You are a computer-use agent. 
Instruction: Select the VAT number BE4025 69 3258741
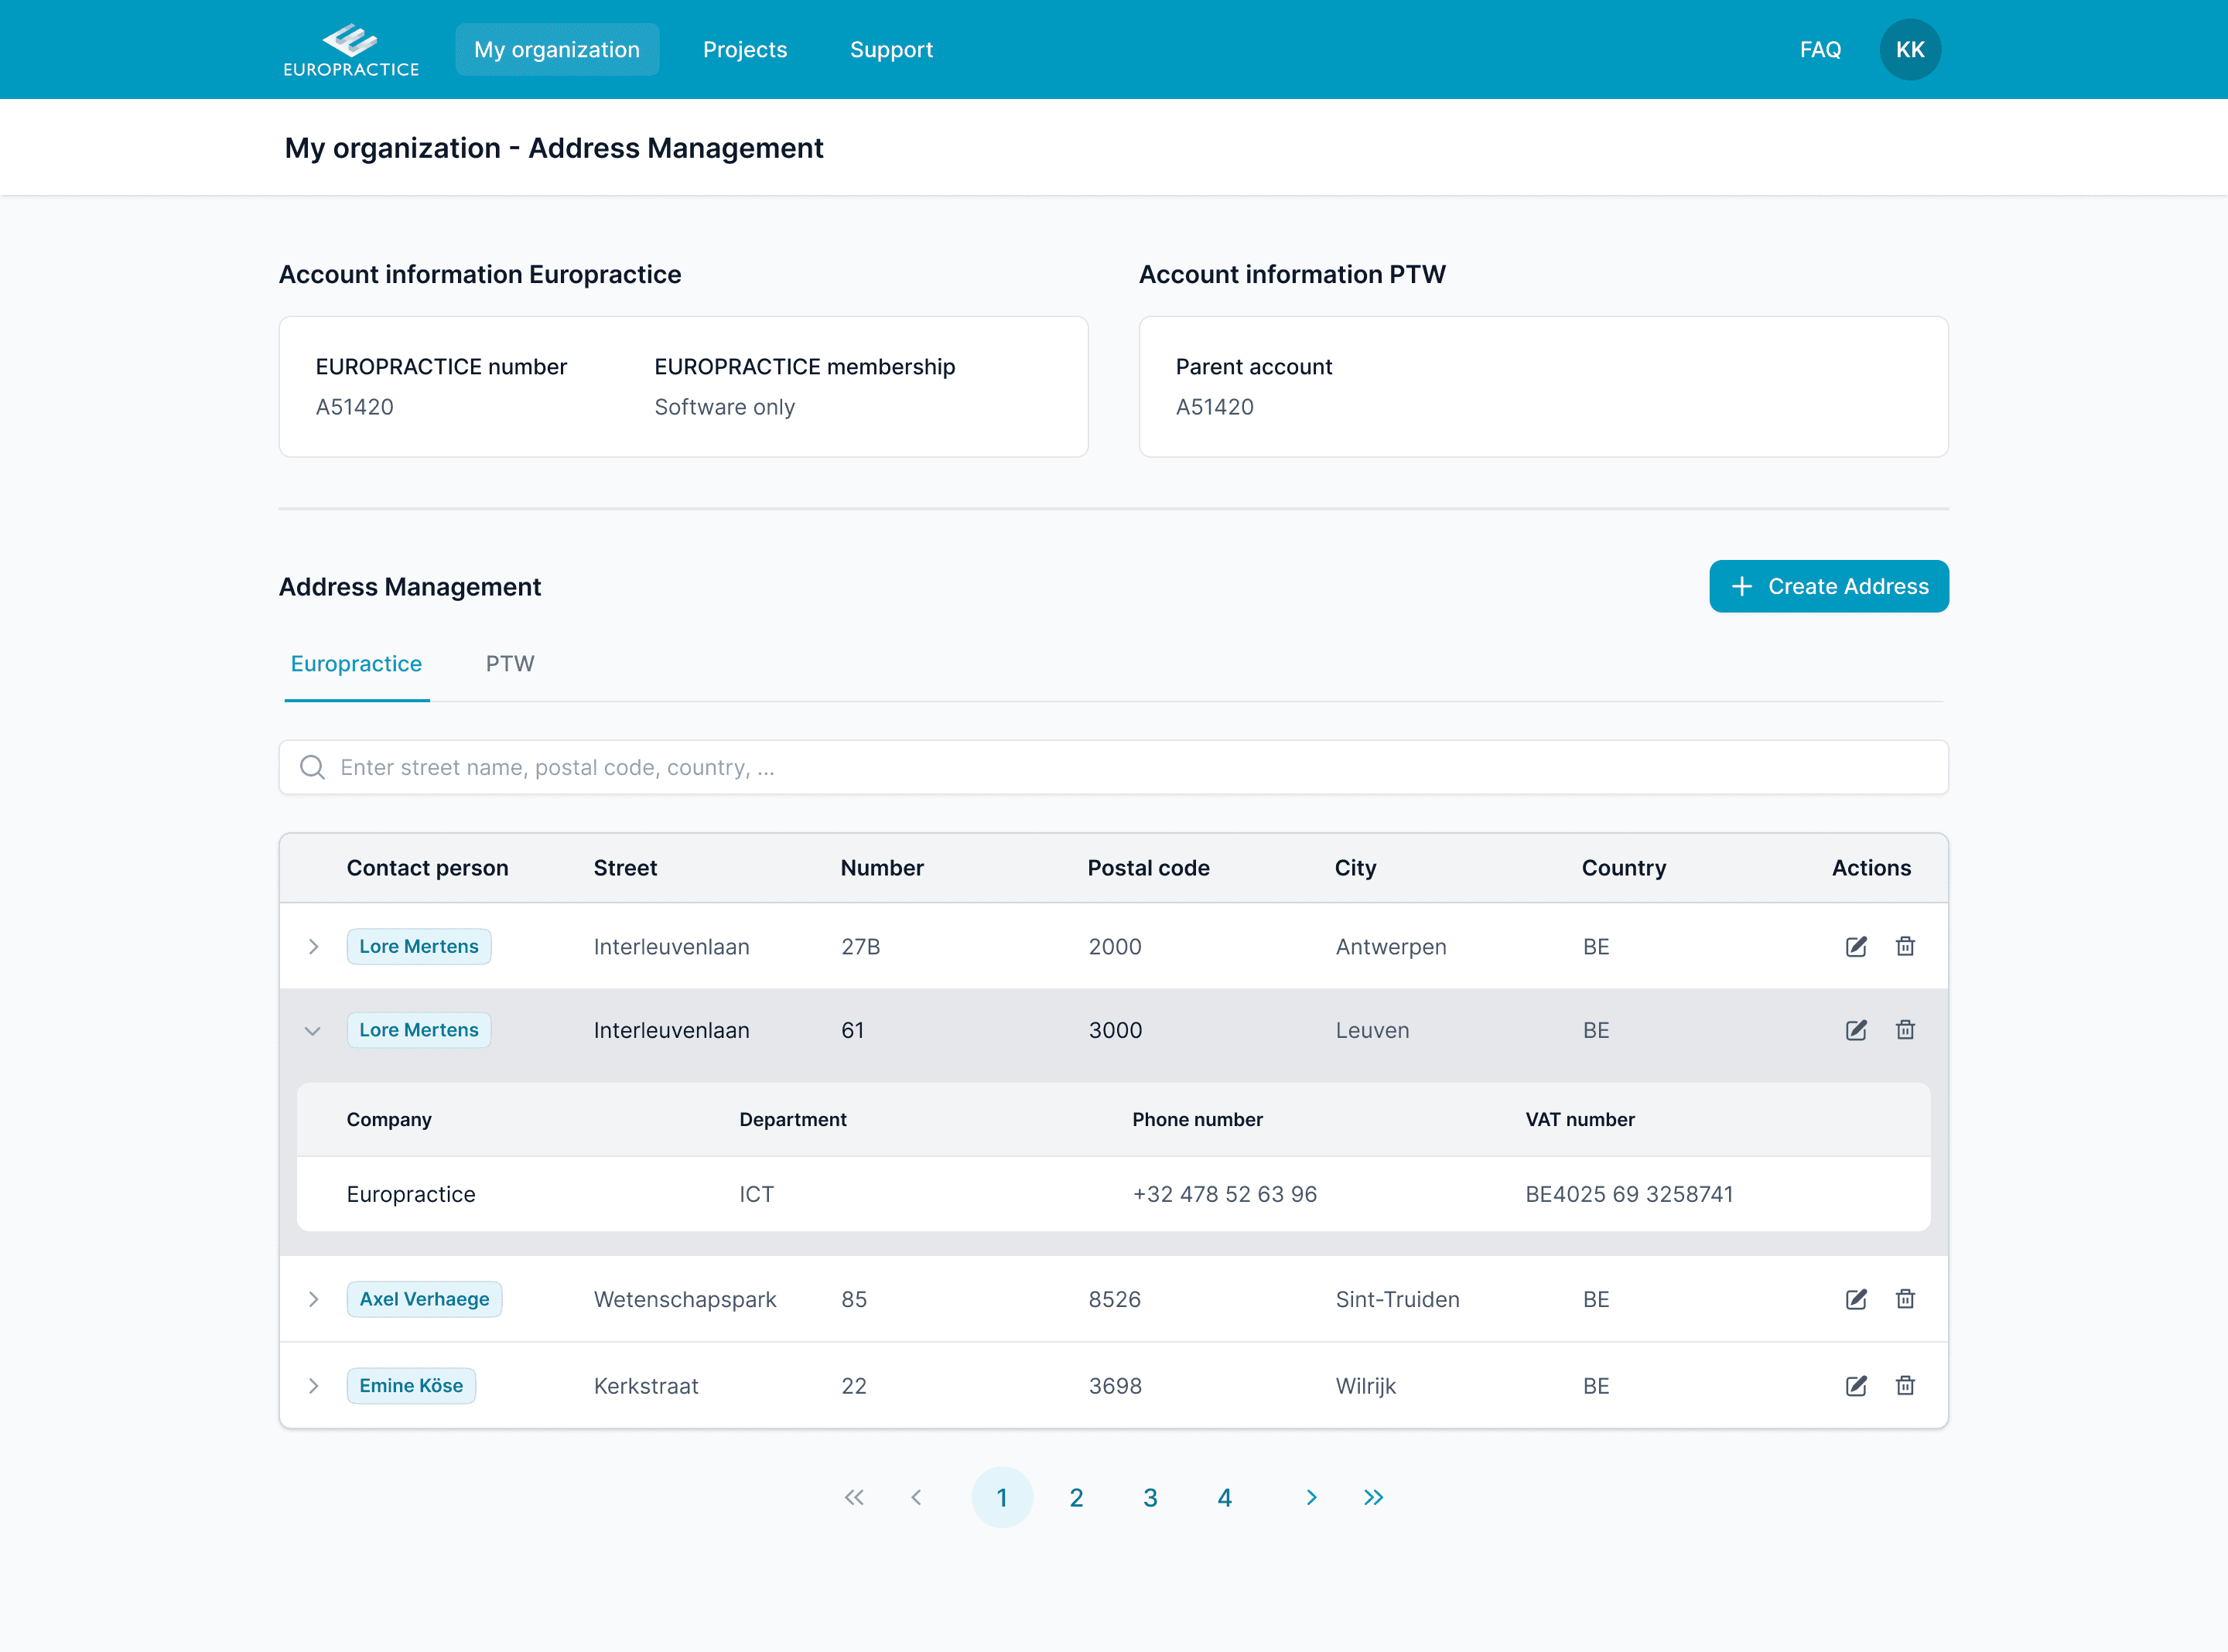[1629, 1194]
